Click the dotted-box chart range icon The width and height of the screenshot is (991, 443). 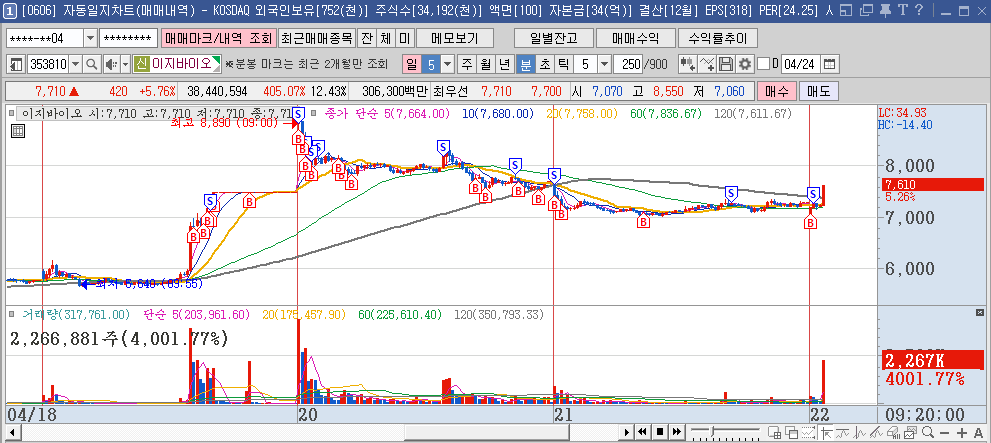(x=808, y=432)
